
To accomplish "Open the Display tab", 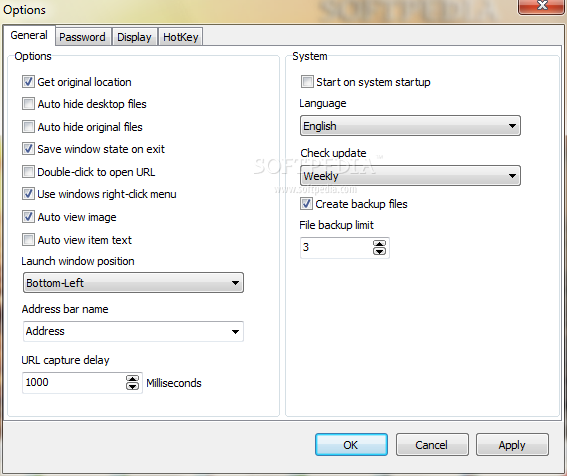I will click(x=134, y=37).
